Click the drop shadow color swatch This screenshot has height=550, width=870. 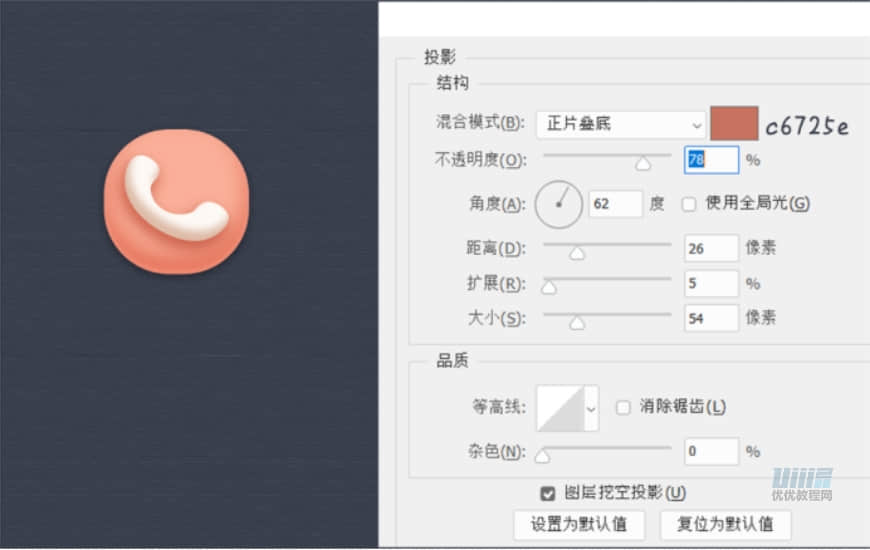click(x=734, y=123)
